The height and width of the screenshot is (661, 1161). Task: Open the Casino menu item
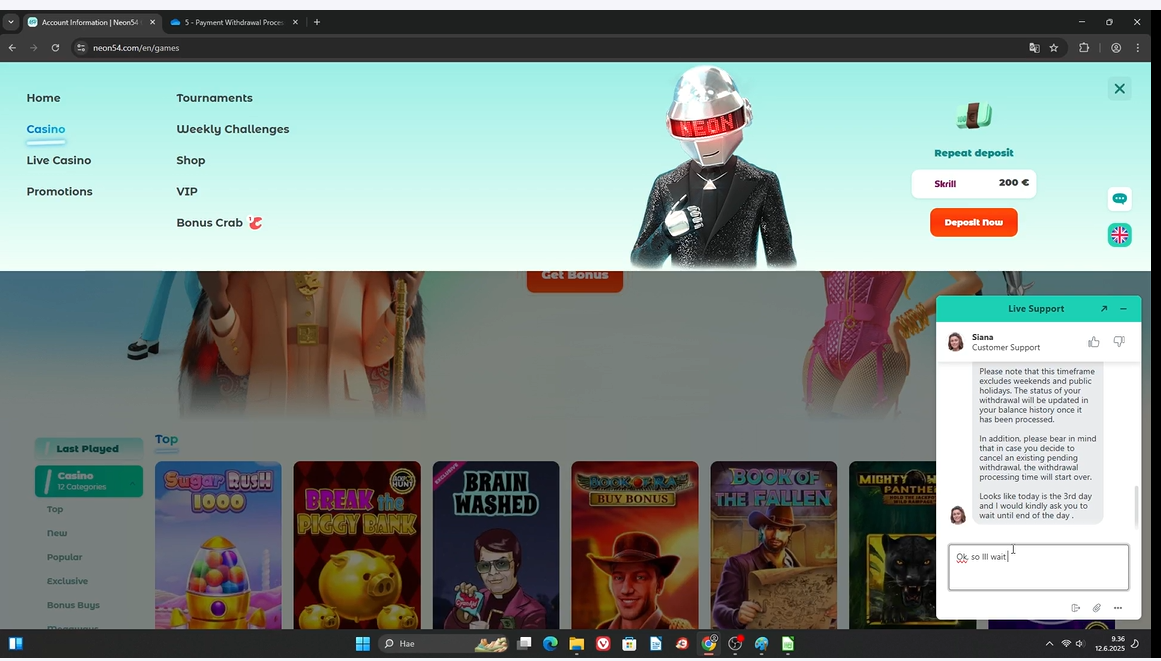(x=46, y=129)
